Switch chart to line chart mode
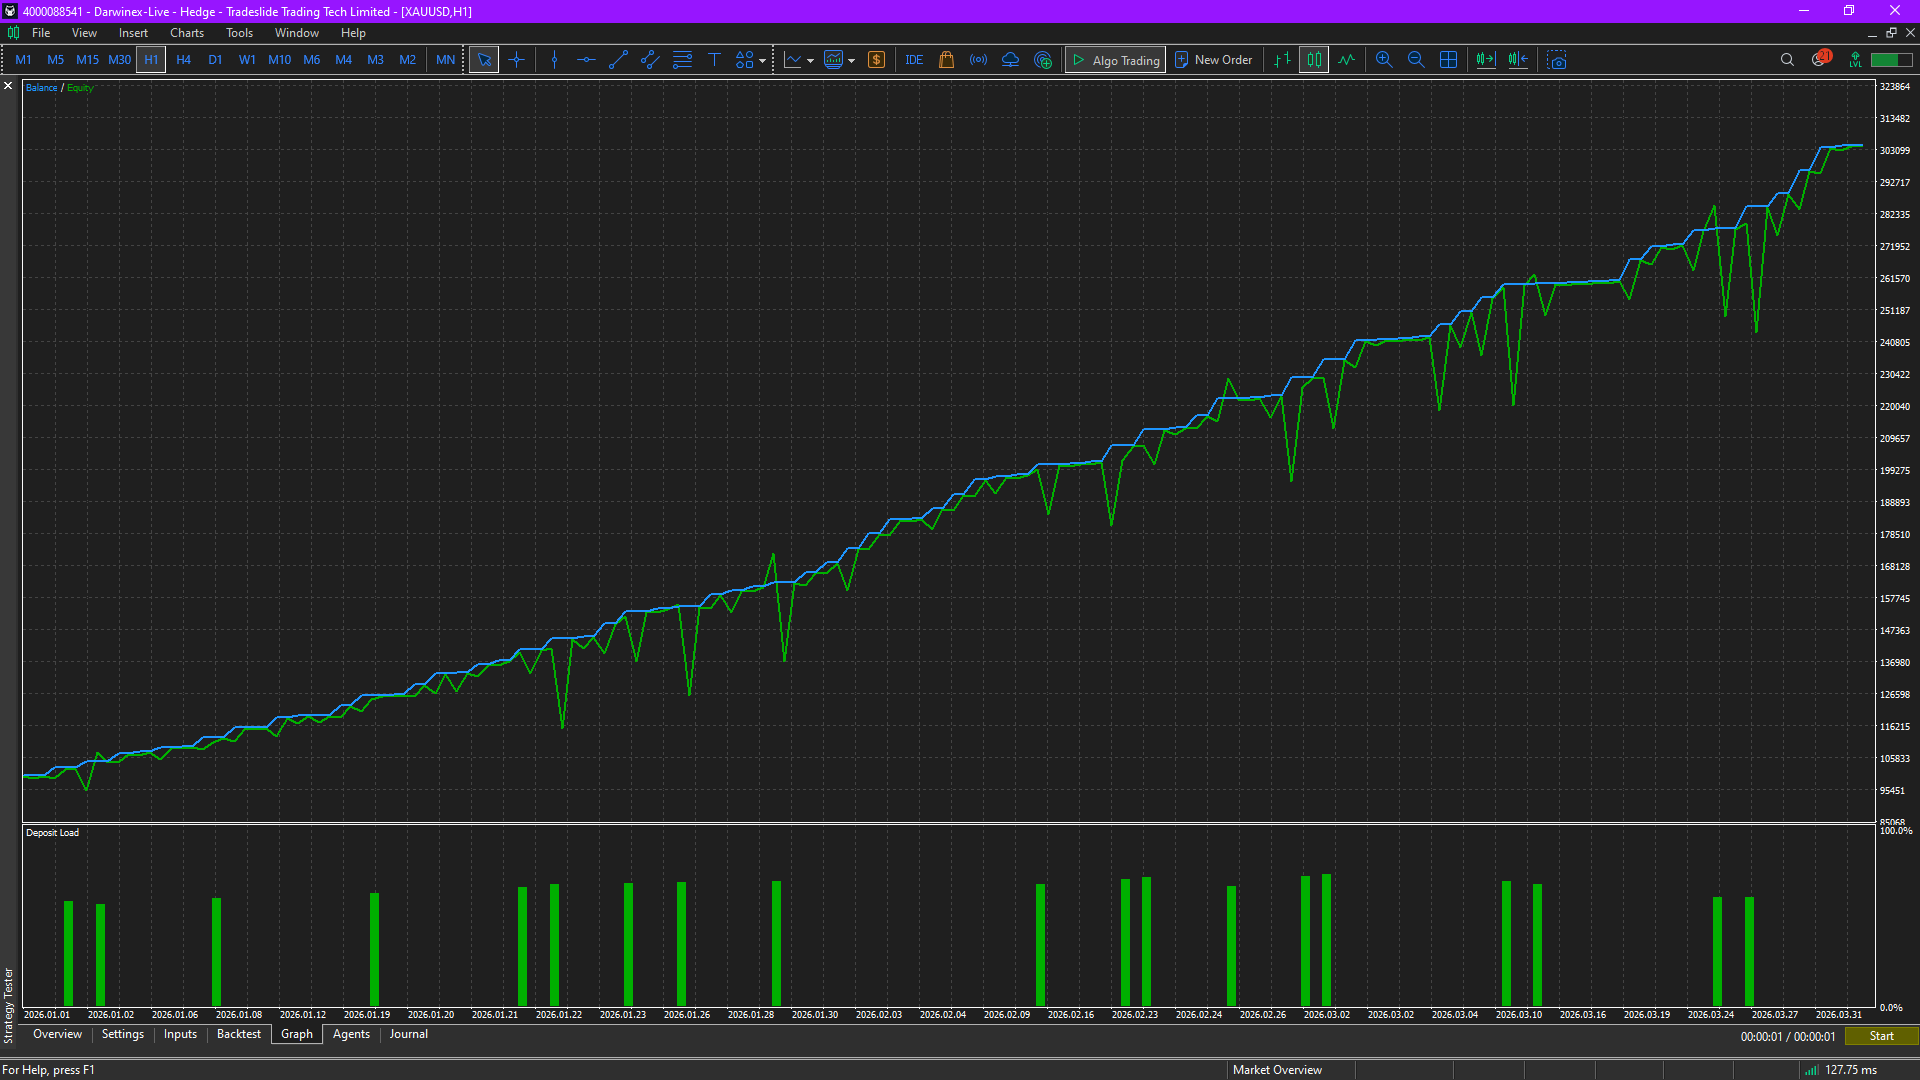 pyautogui.click(x=1347, y=60)
